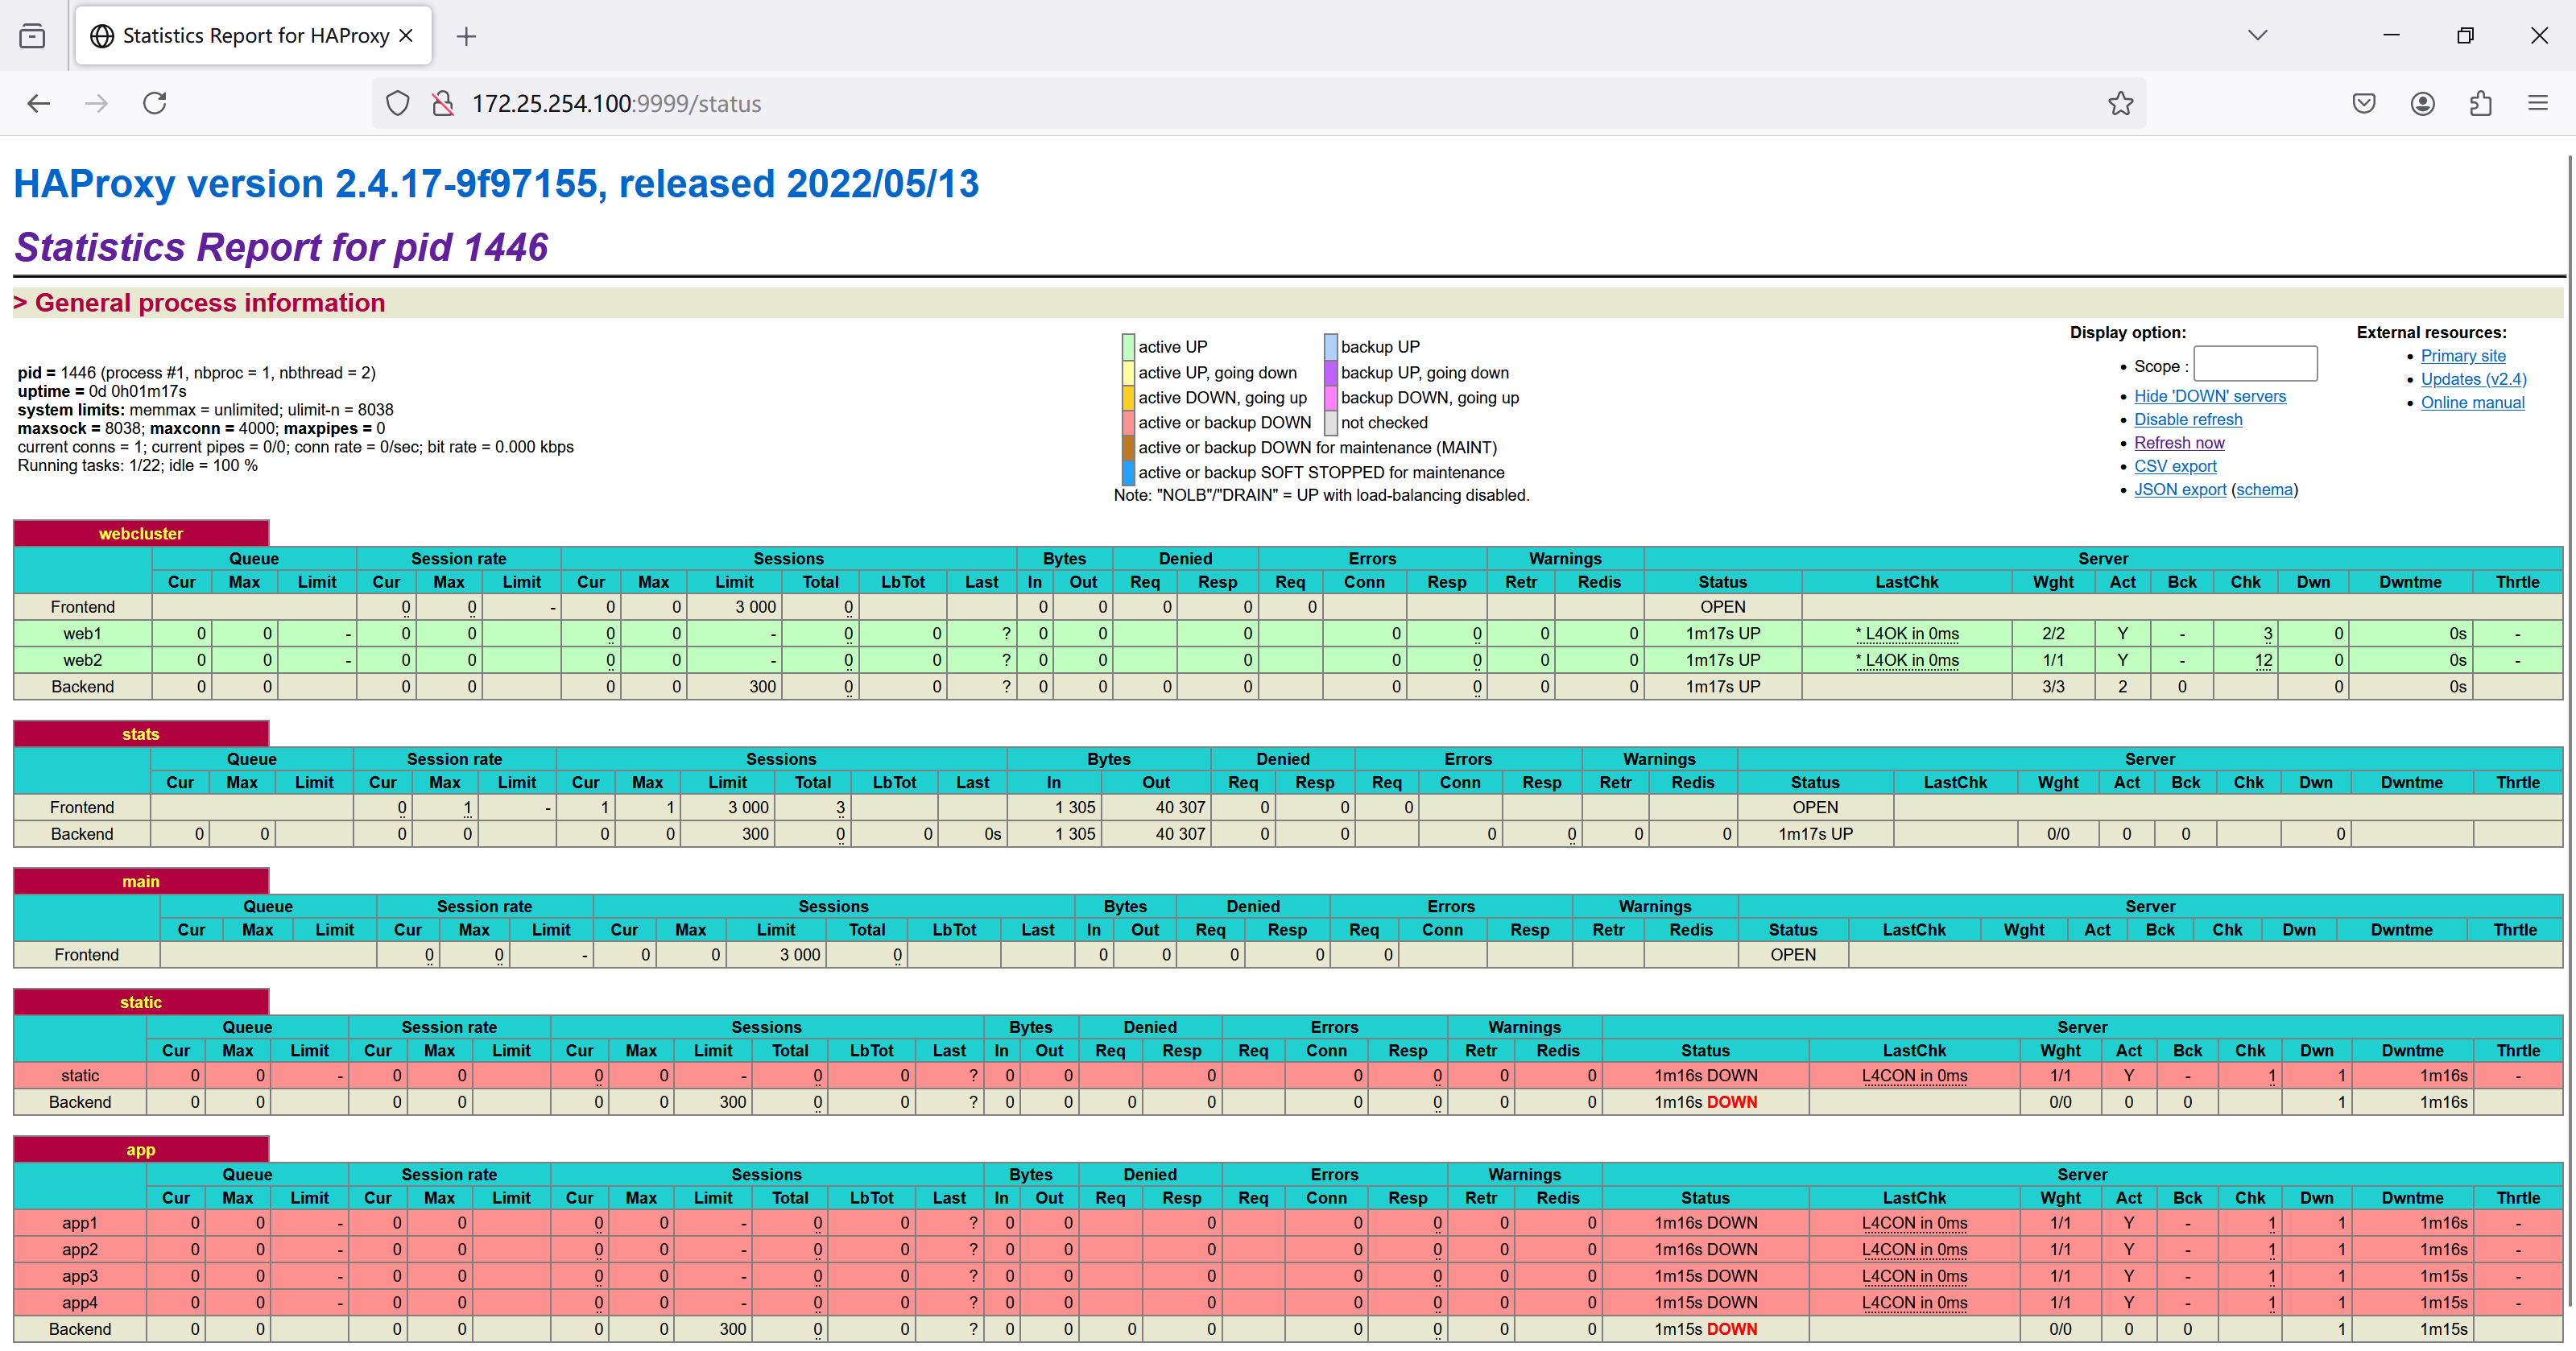Viewport: 2576px width, 1351px height.
Task: Bookmark this page with the star icon
Action: pos(2120,103)
